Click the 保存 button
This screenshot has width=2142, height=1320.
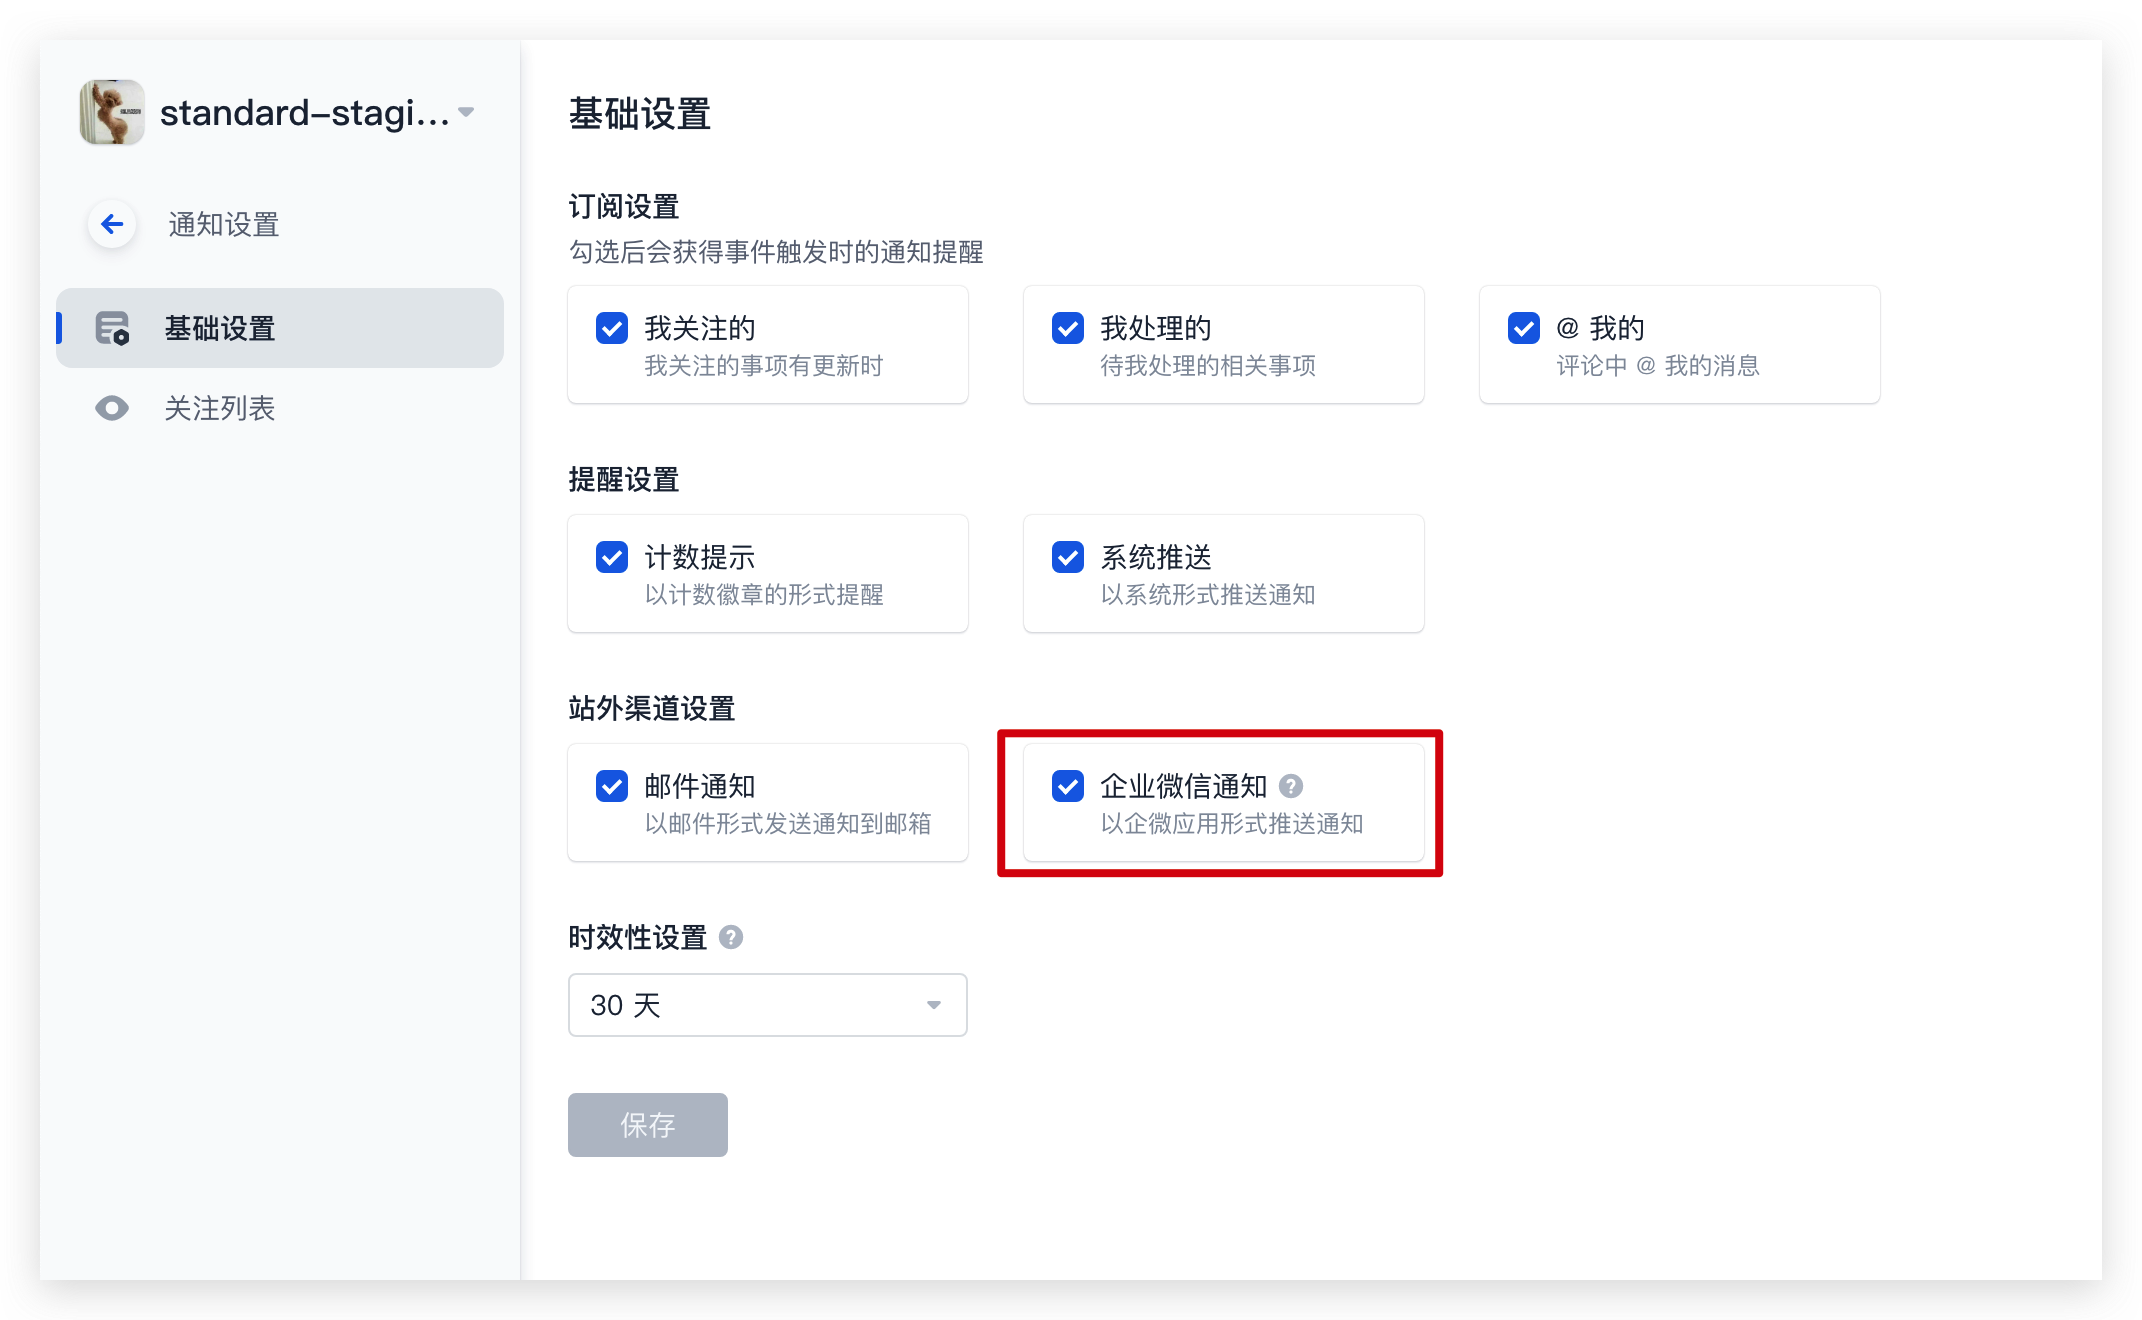click(x=648, y=1125)
